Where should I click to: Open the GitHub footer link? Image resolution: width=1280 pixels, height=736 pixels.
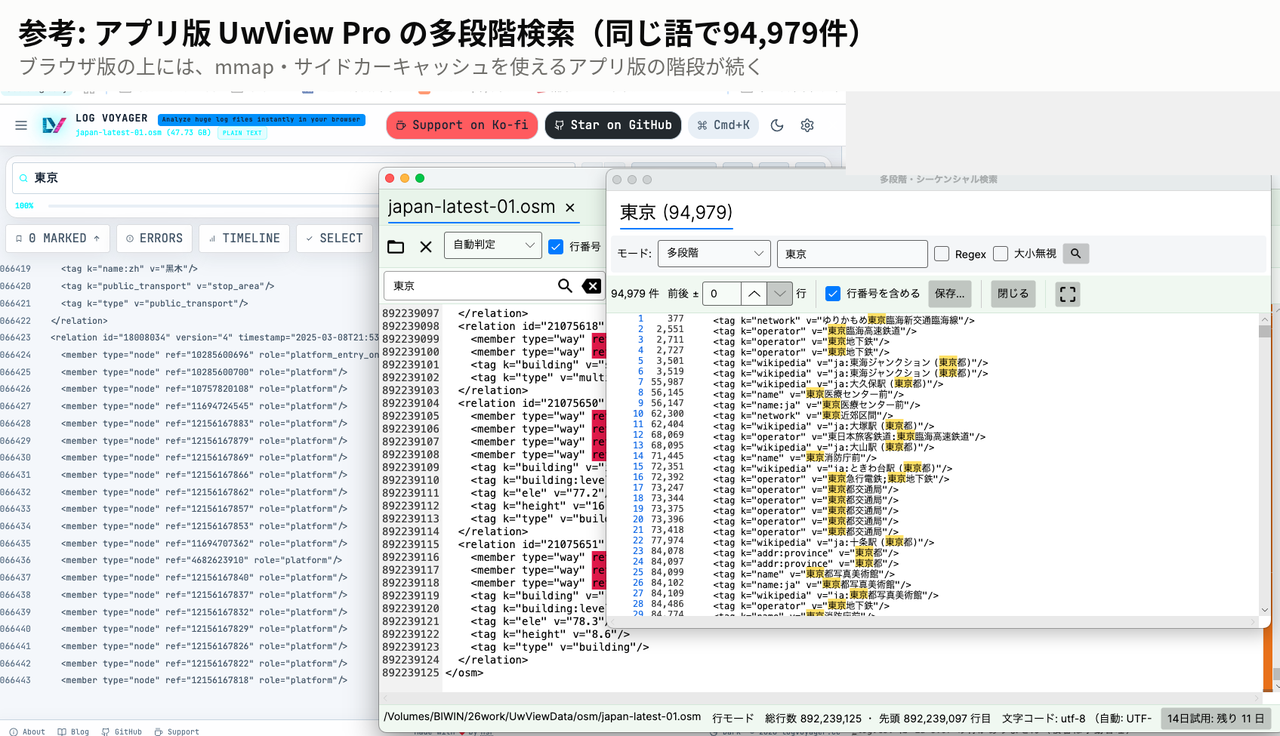click(x=121, y=731)
